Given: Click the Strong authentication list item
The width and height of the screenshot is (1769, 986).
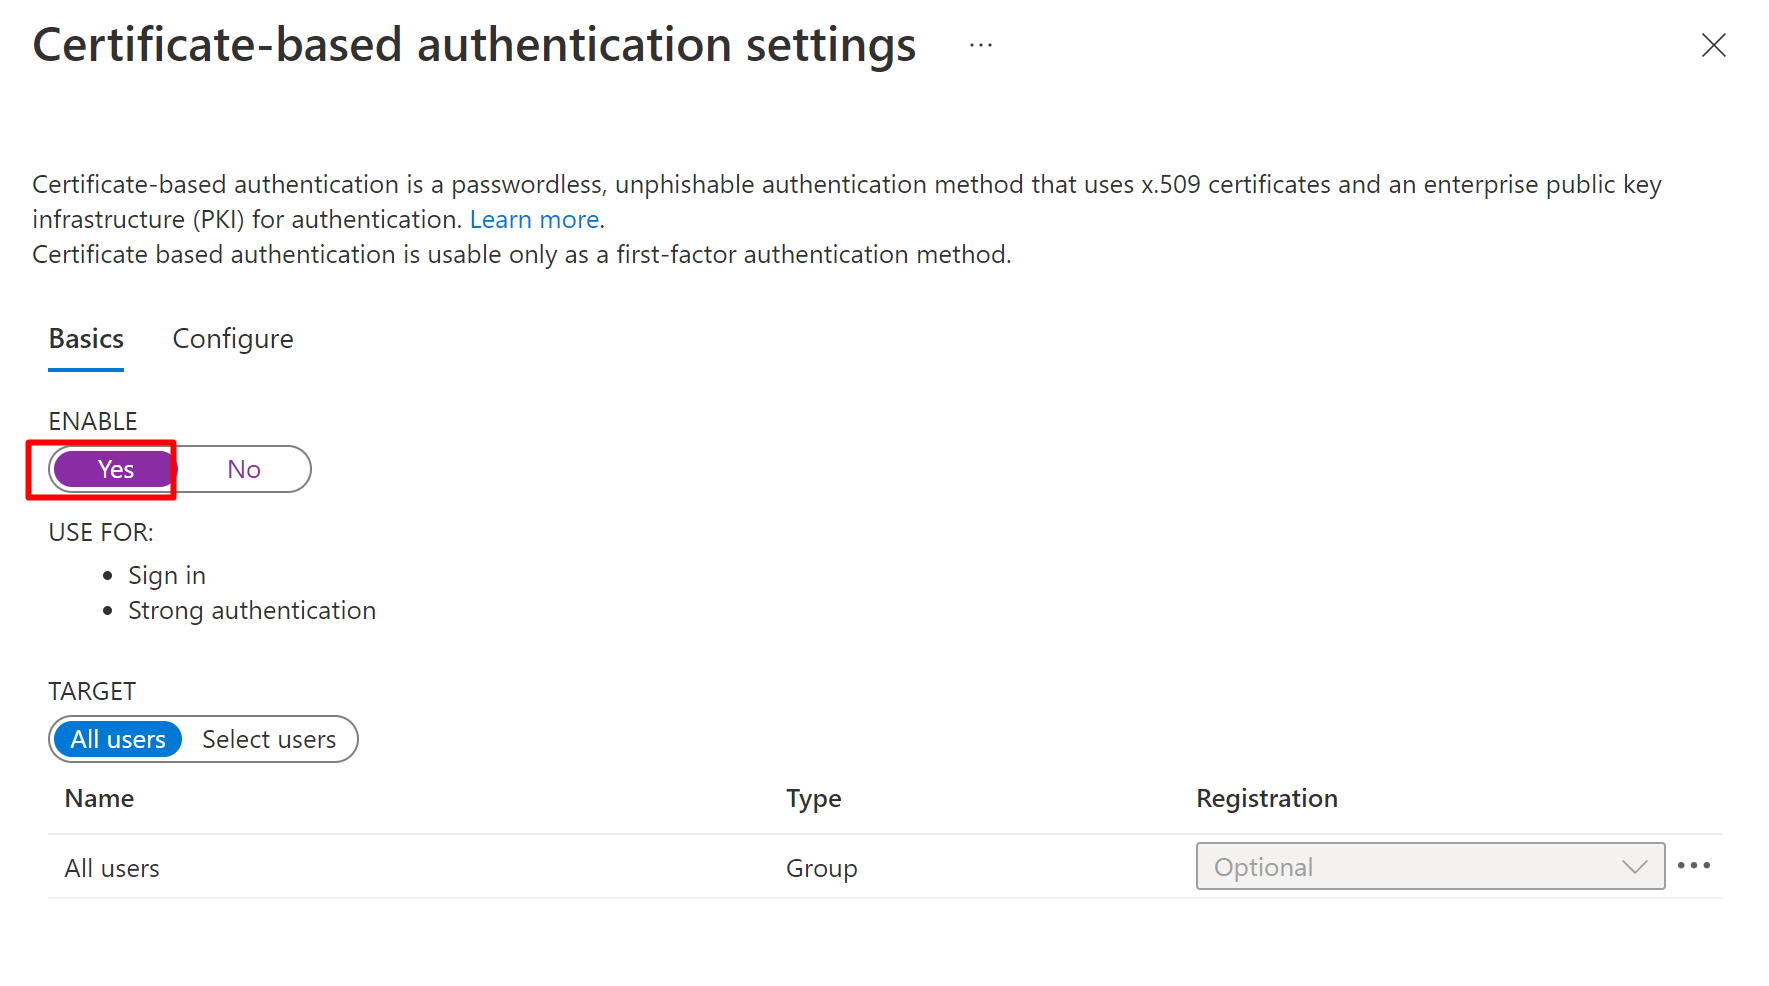Looking at the screenshot, I should click(252, 611).
